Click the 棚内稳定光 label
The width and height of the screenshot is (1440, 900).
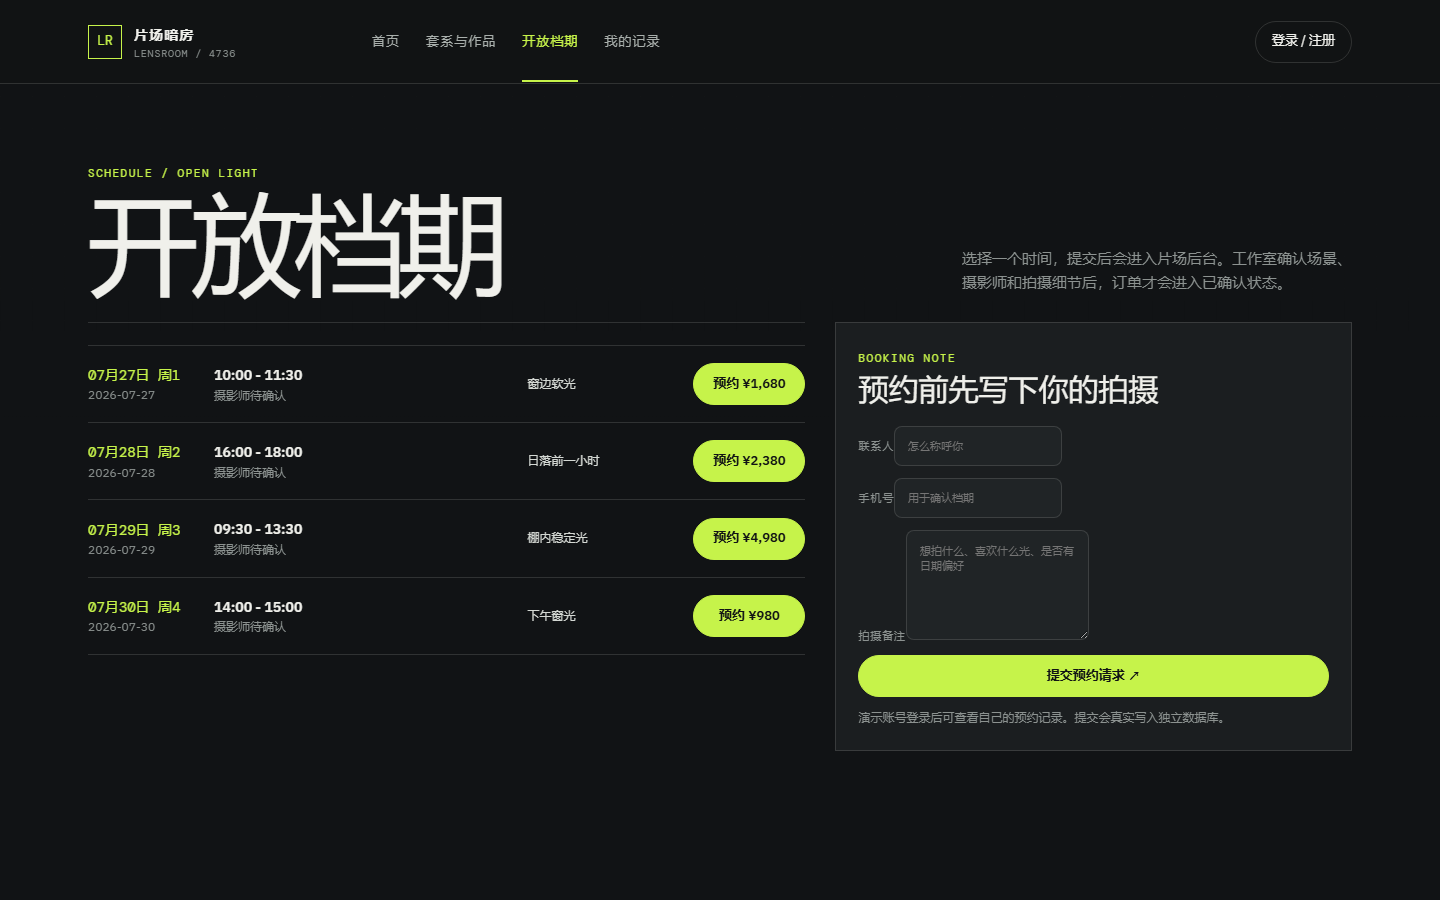(x=557, y=538)
